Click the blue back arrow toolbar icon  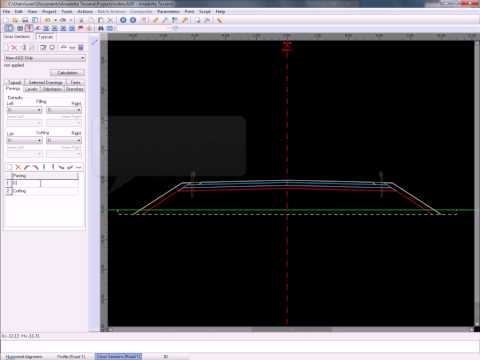(x=123, y=20)
